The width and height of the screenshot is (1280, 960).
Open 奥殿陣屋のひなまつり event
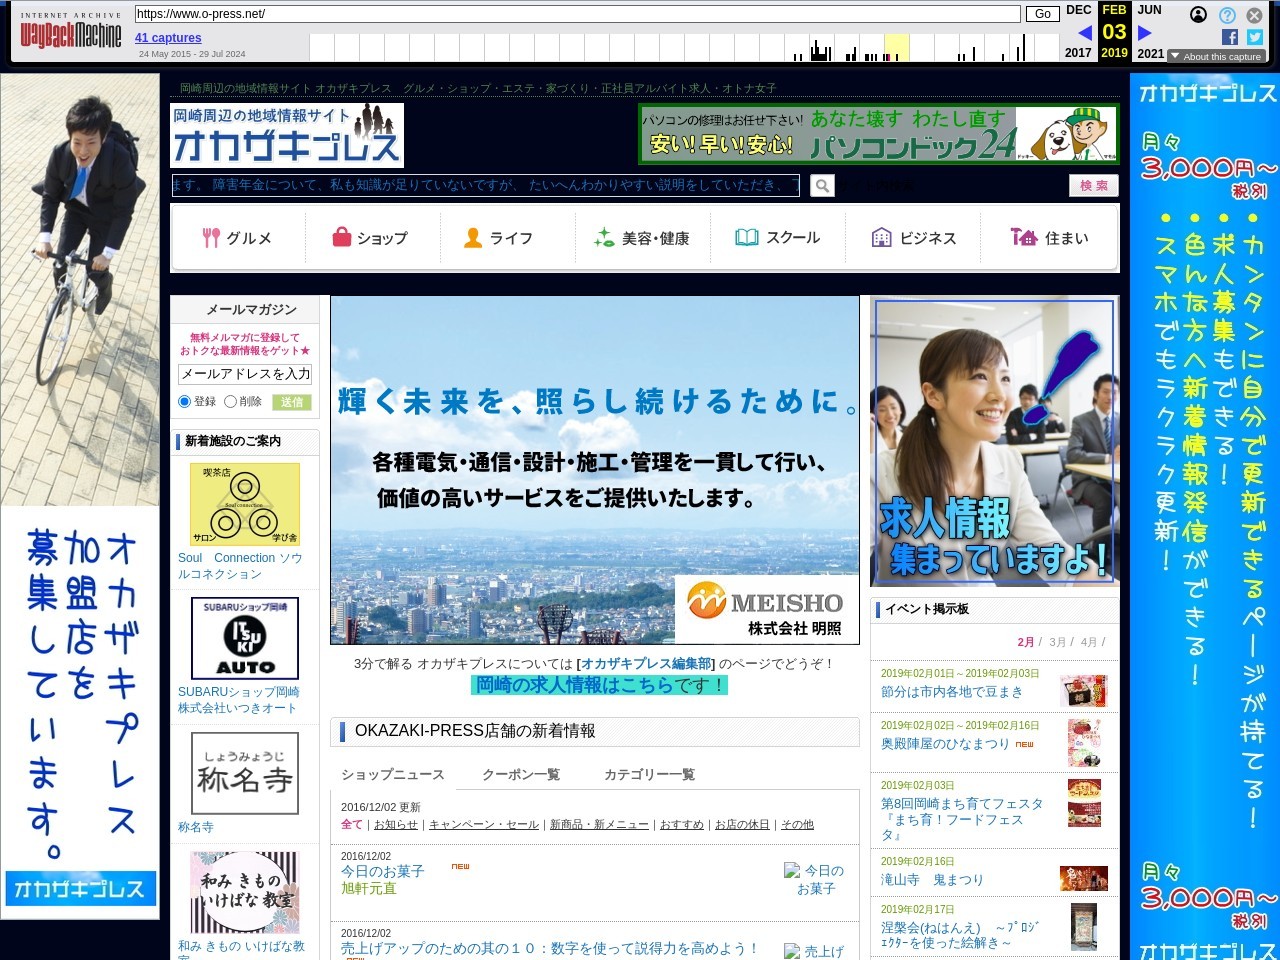945,744
